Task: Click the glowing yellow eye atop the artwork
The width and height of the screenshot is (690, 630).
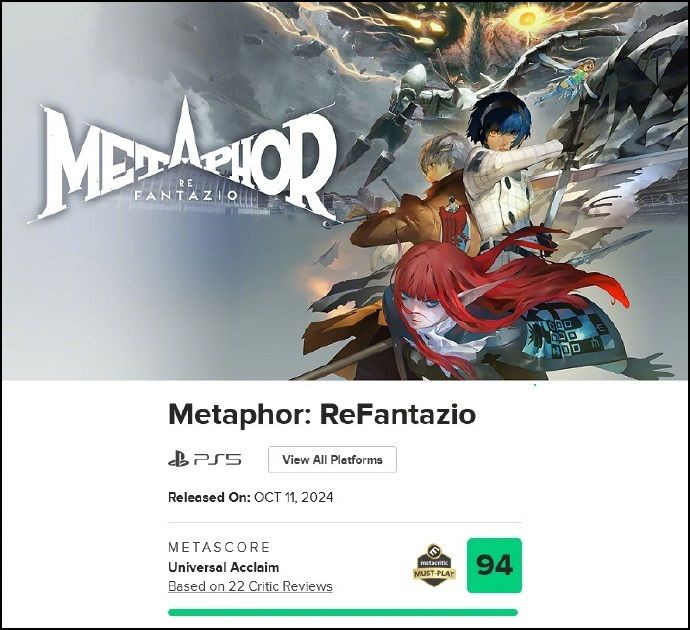Action: tap(526, 18)
